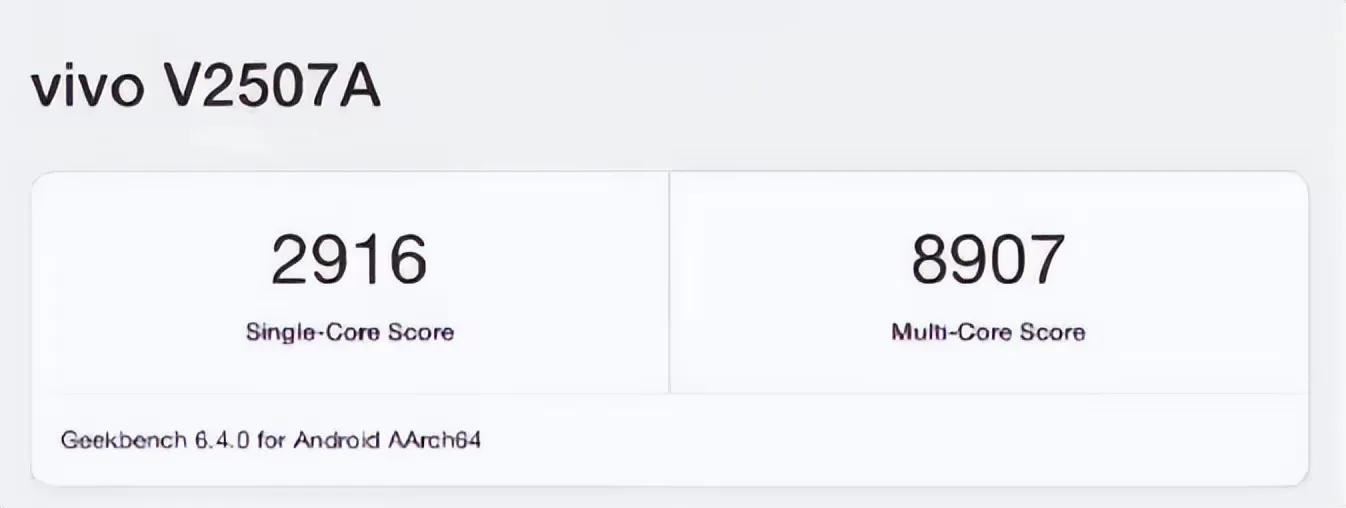The width and height of the screenshot is (1346, 508).
Task: Click the digit 8 in 8907
Action: [930, 258]
